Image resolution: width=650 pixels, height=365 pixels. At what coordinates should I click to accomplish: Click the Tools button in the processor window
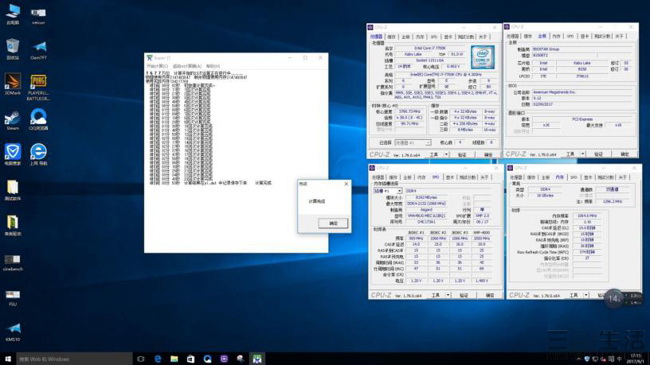point(434,155)
